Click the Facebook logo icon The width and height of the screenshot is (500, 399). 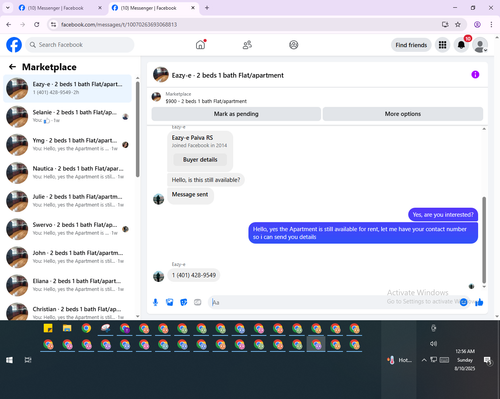click(x=14, y=45)
